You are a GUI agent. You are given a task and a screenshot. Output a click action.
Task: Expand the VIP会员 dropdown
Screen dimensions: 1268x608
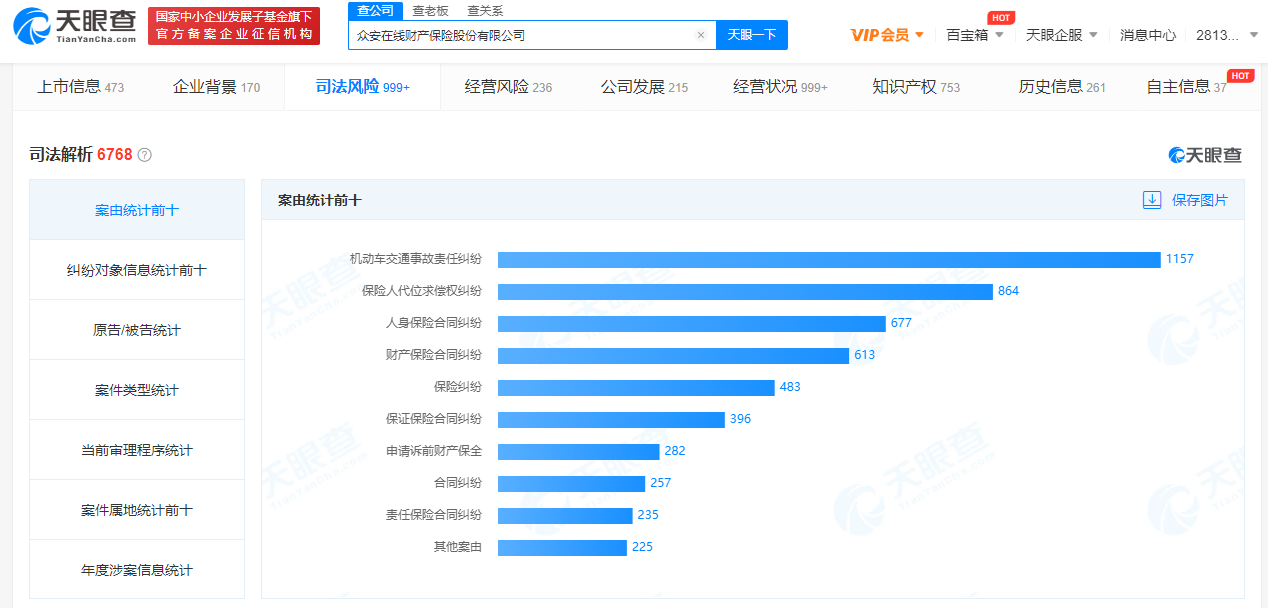887,35
